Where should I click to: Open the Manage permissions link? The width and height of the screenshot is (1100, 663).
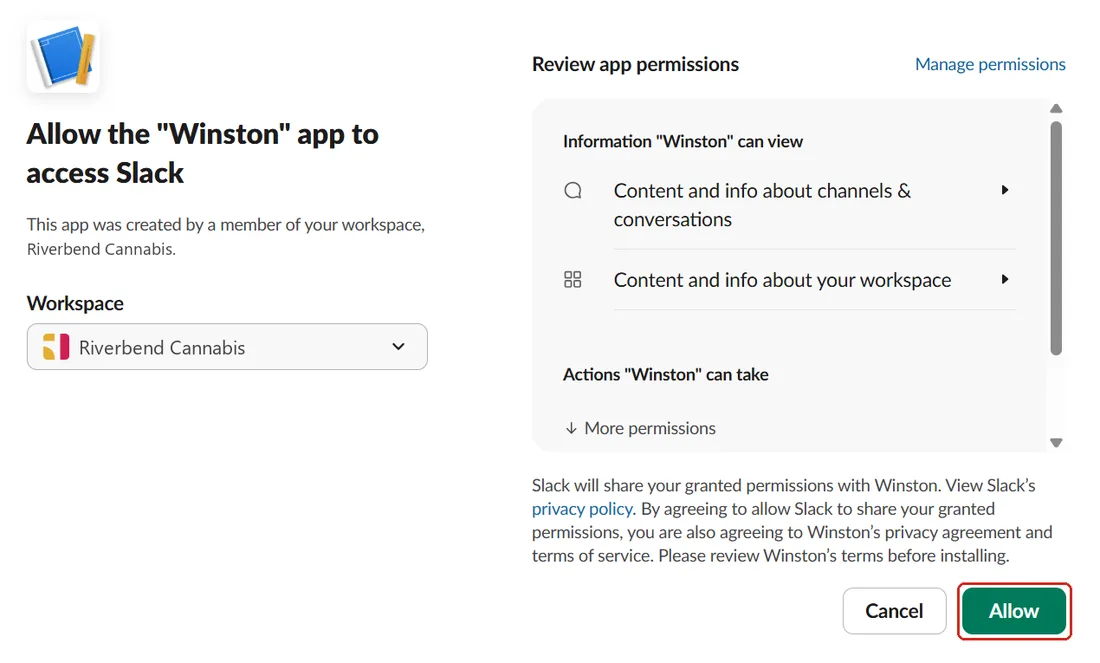(990, 64)
